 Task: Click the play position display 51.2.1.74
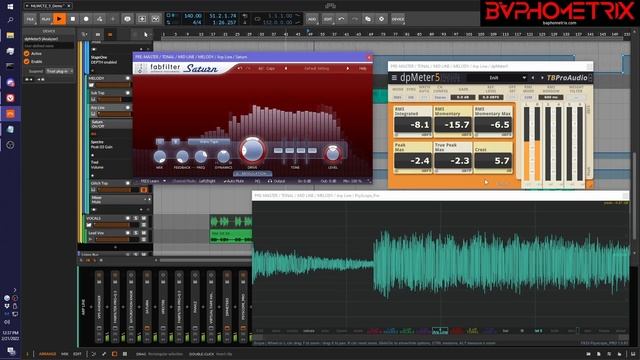(x=223, y=16)
